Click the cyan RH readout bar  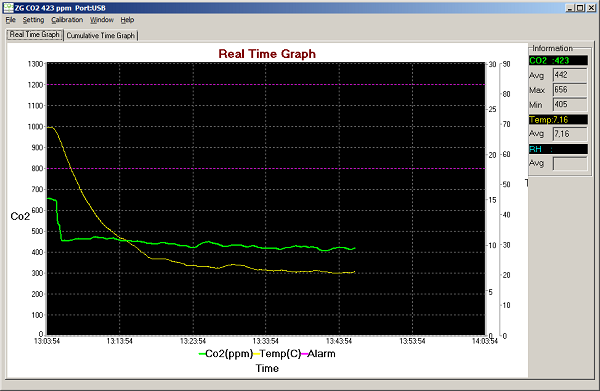pyautogui.click(x=558, y=149)
